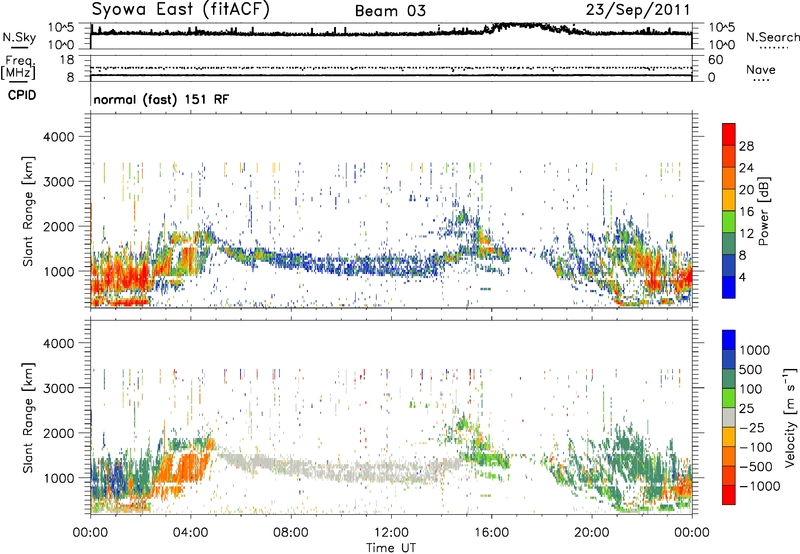Viewport: 800px width, 554px height.
Task: Click the 'Nave' legend label
Action: 761,70
